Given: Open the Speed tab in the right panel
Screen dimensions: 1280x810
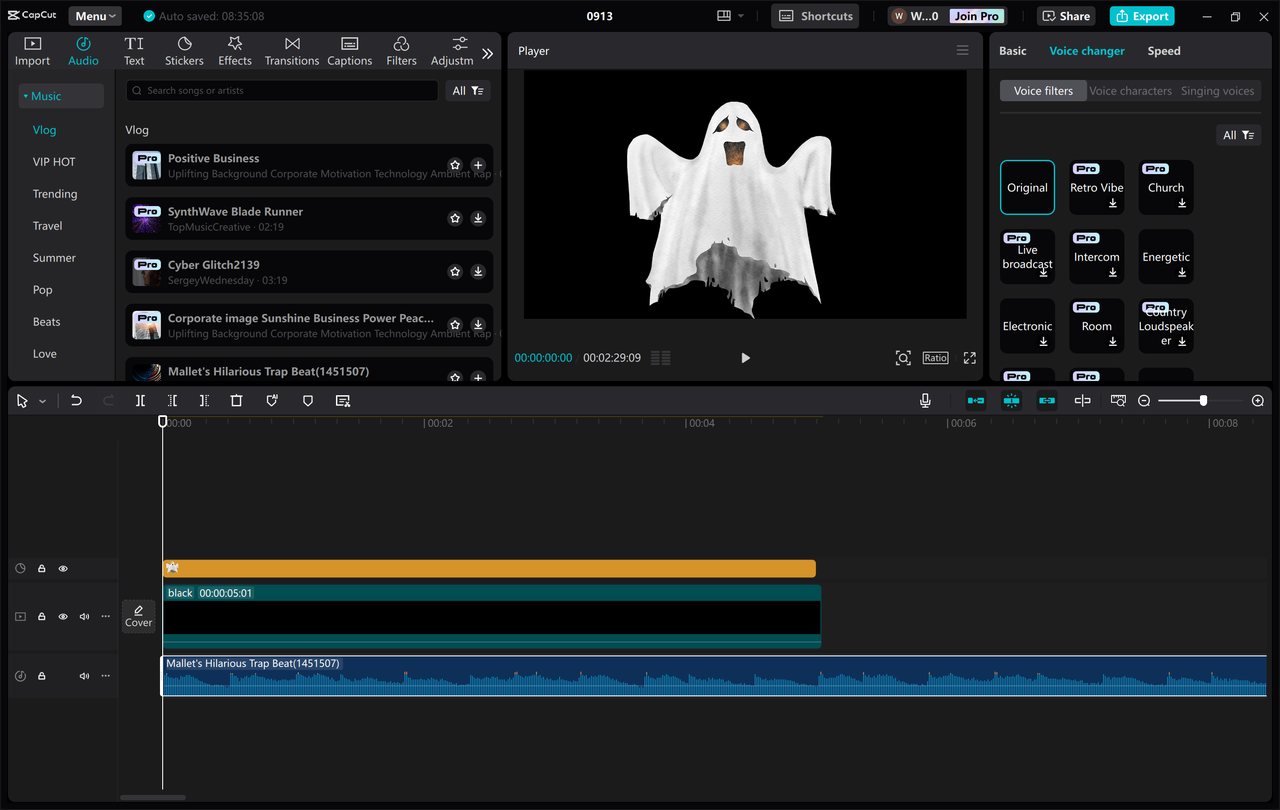Looking at the screenshot, I should click(1163, 50).
